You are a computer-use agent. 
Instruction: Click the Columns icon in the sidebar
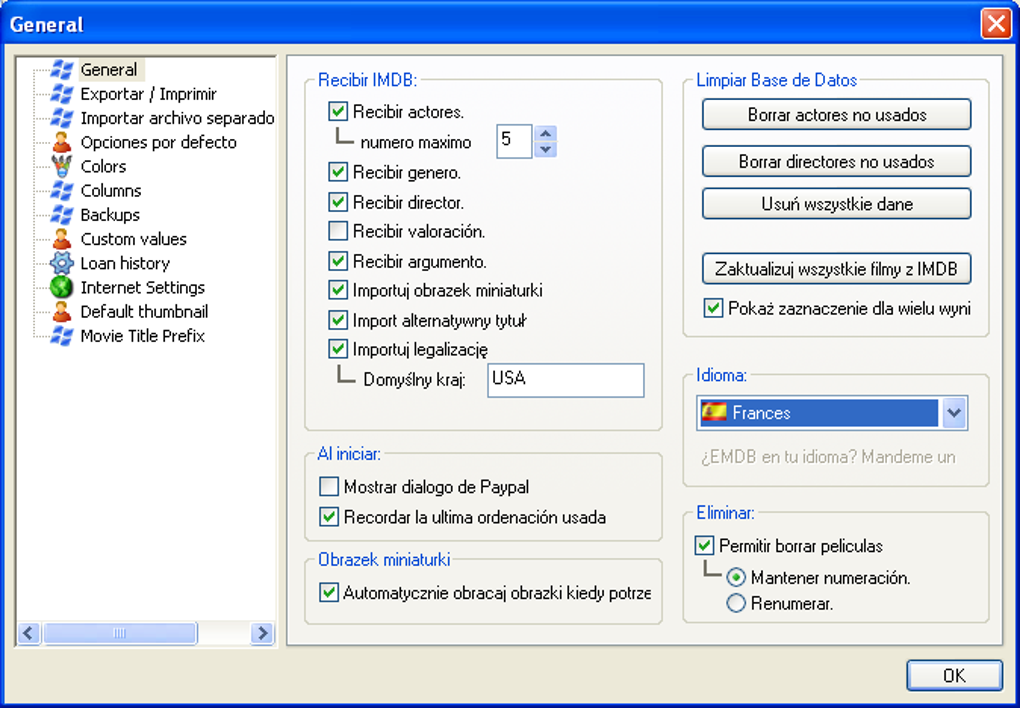tap(63, 190)
